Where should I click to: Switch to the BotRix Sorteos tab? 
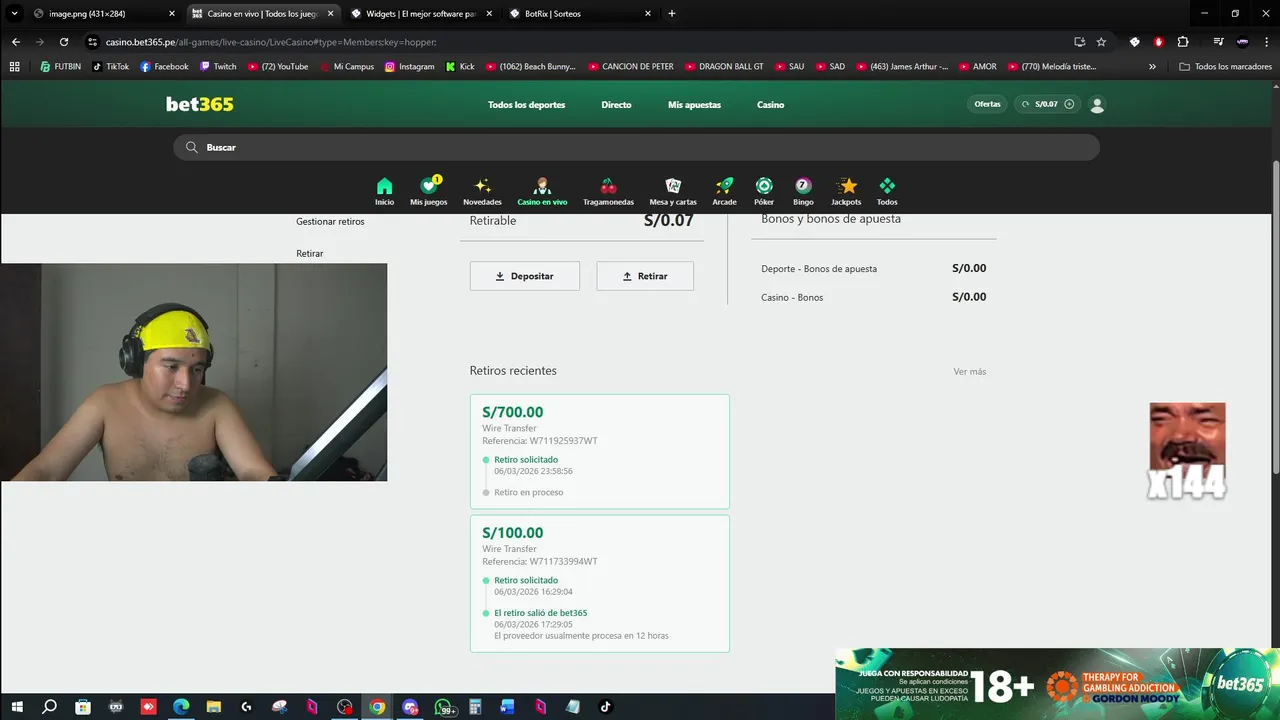[580, 14]
